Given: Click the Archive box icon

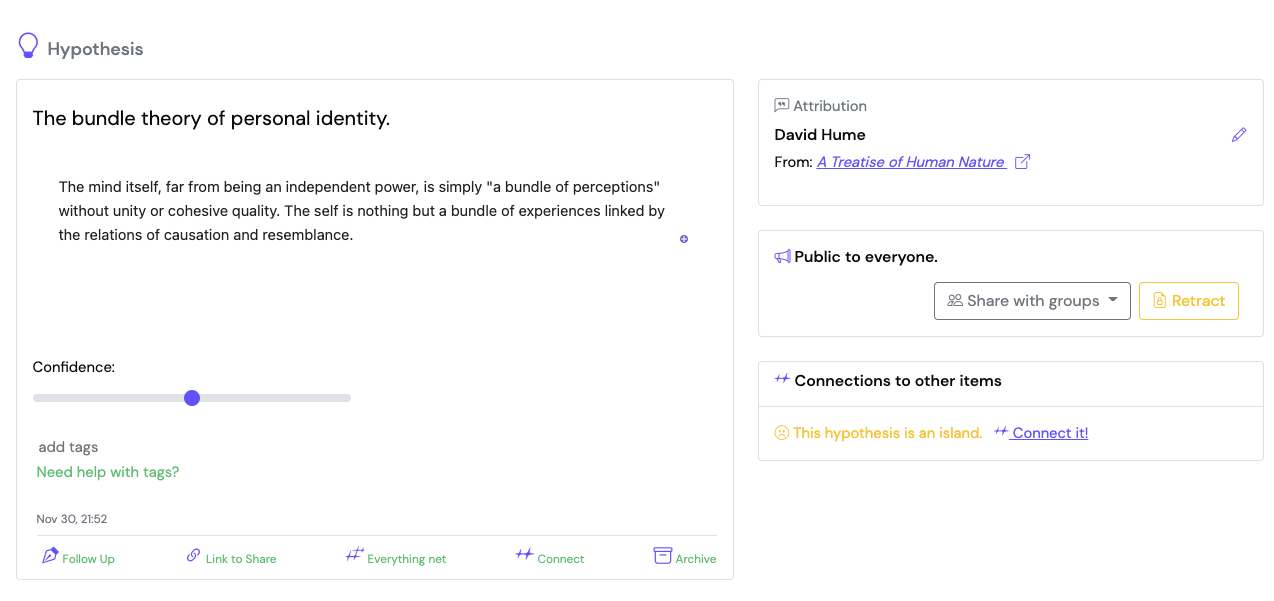Looking at the screenshot, I should tap(662, 555).
